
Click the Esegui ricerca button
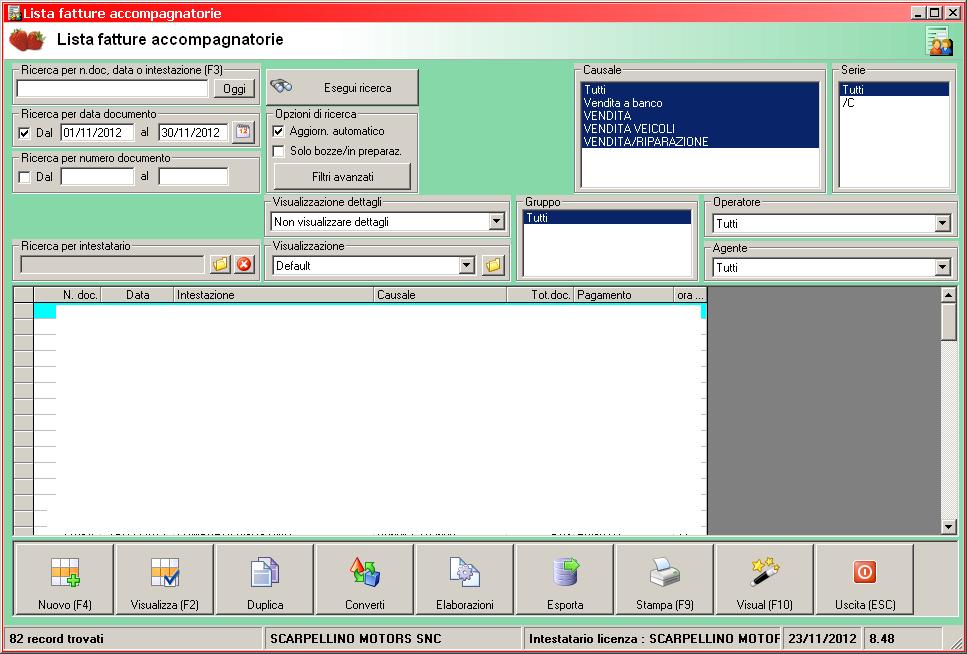pyautogui.click(x=343, y=88)
